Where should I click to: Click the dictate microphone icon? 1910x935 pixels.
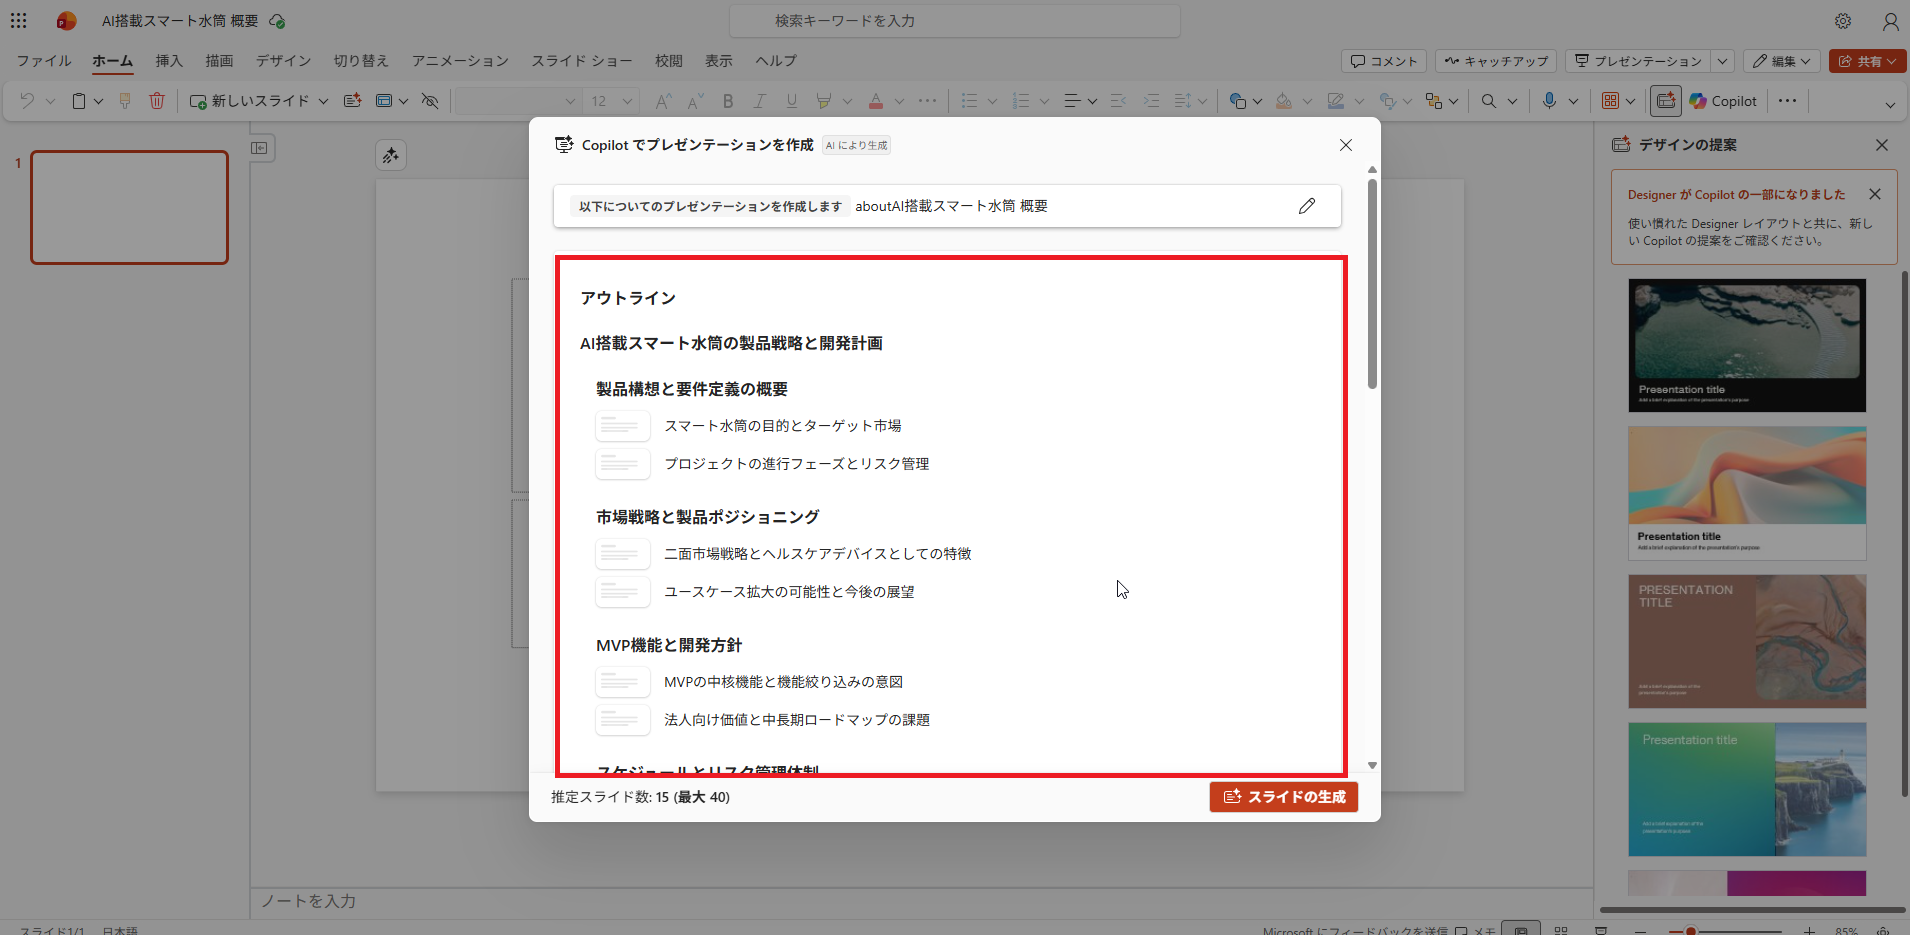point(1549,101)
